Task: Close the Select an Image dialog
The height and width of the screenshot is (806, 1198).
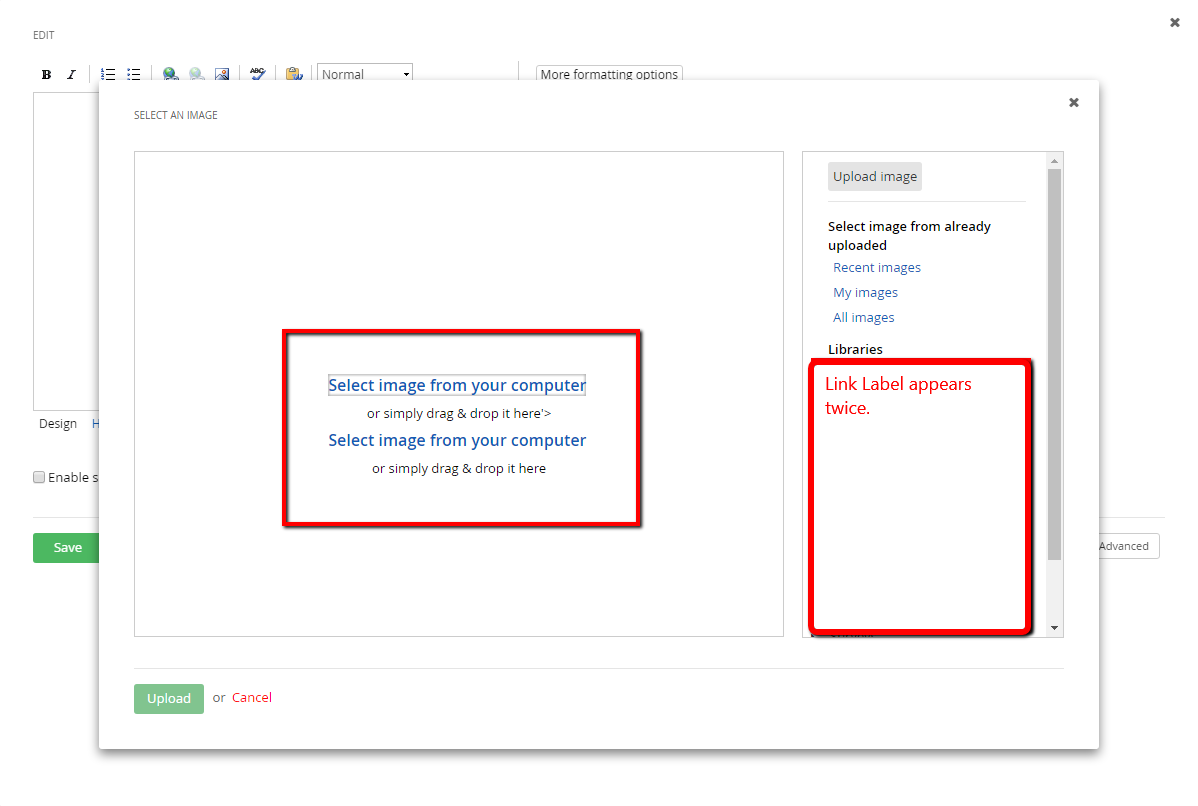Action: (x=1073, y=102)
